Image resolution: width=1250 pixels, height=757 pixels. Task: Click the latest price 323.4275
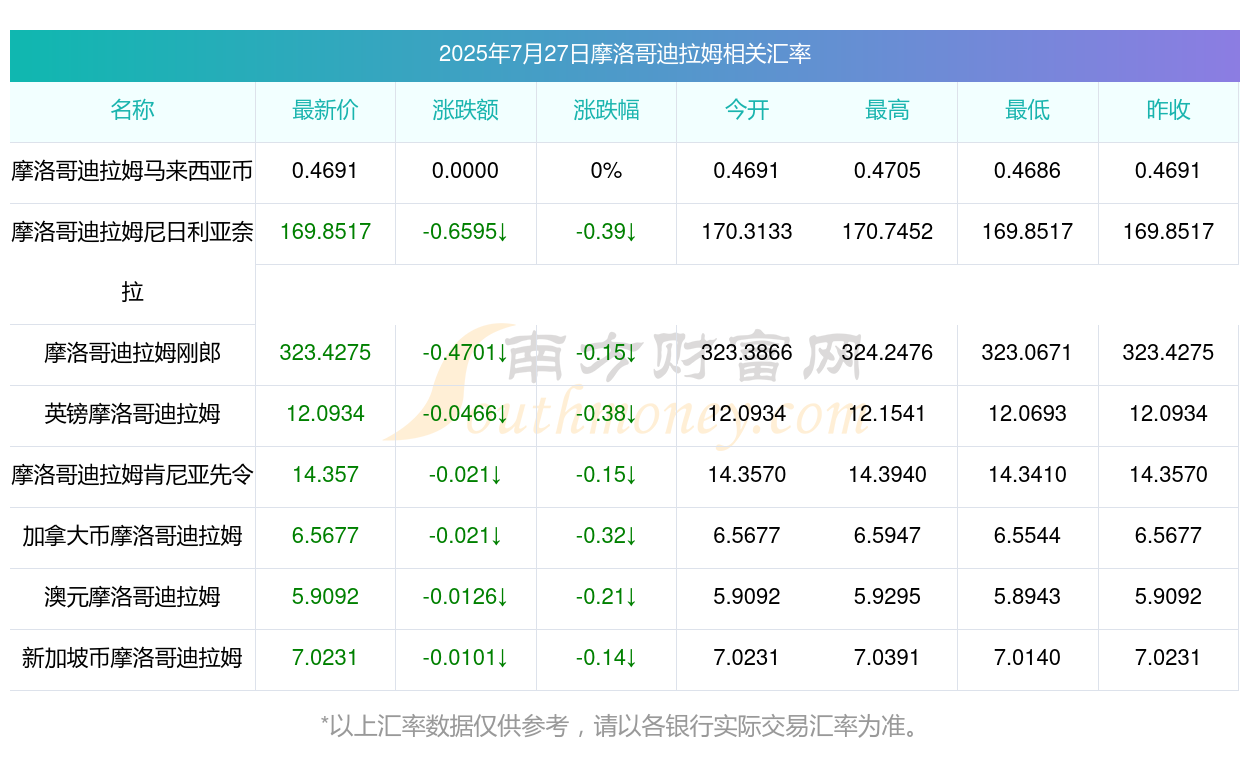(x=325, y=353)
